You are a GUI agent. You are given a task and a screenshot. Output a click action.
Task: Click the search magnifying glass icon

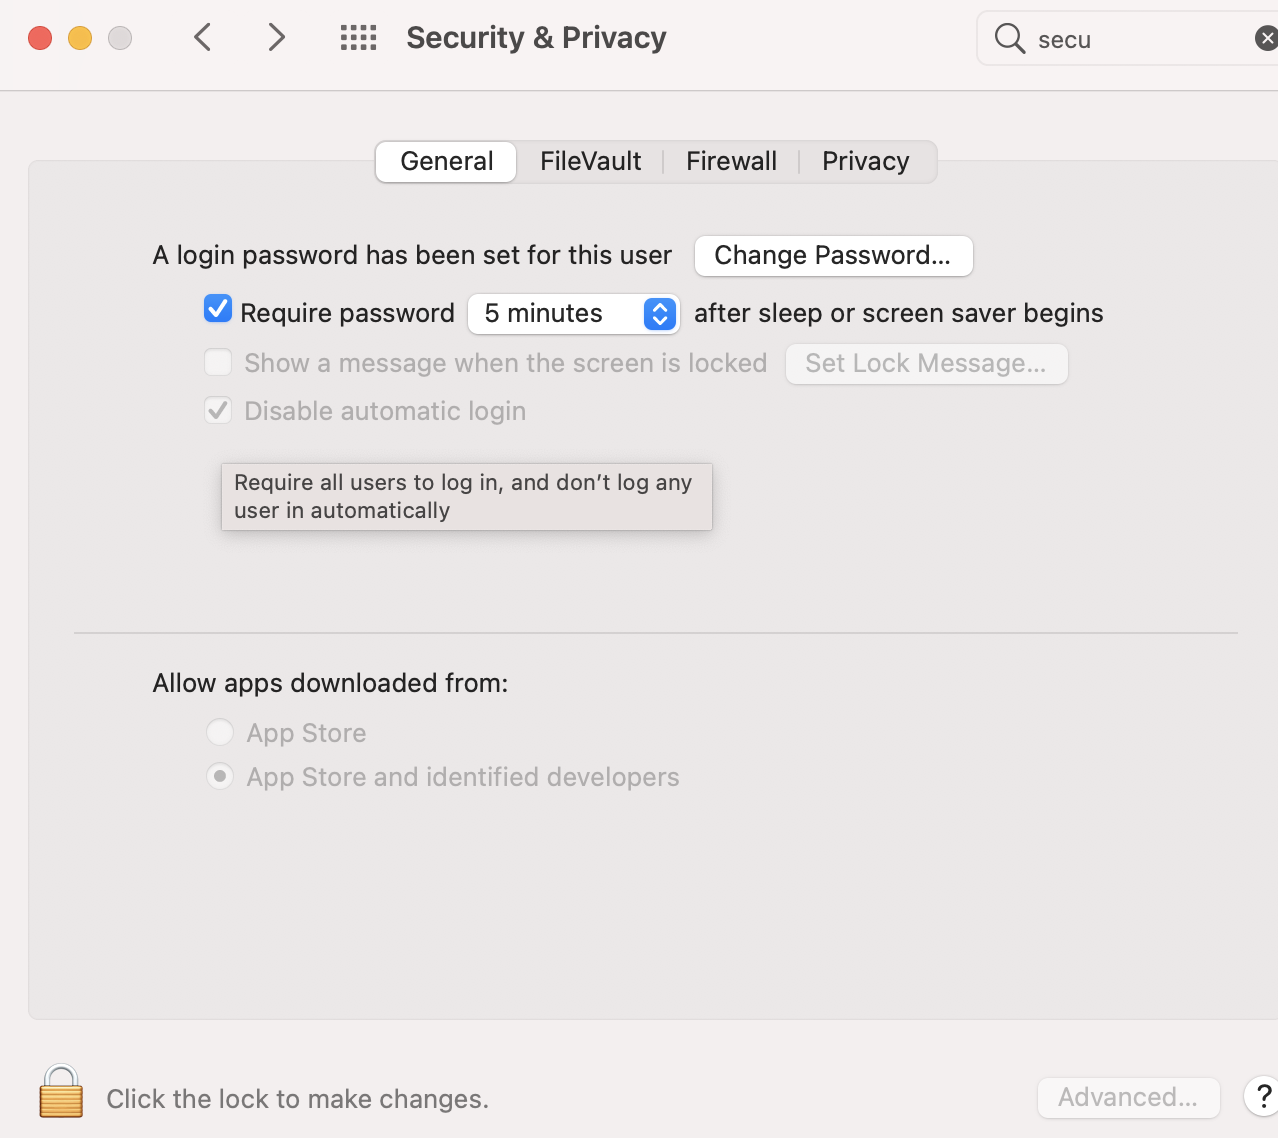point(1010,39)
